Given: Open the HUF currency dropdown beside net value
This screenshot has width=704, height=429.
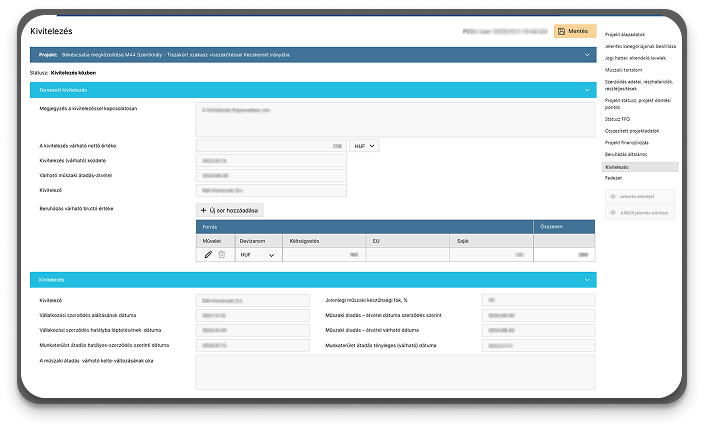Looking at the screenshot, I should tap(365, 145).
